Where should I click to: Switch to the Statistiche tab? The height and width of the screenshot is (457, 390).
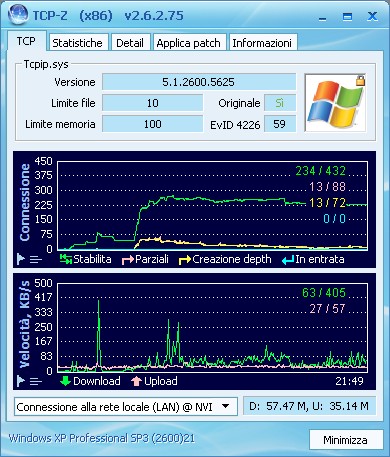tap(79, 42)
